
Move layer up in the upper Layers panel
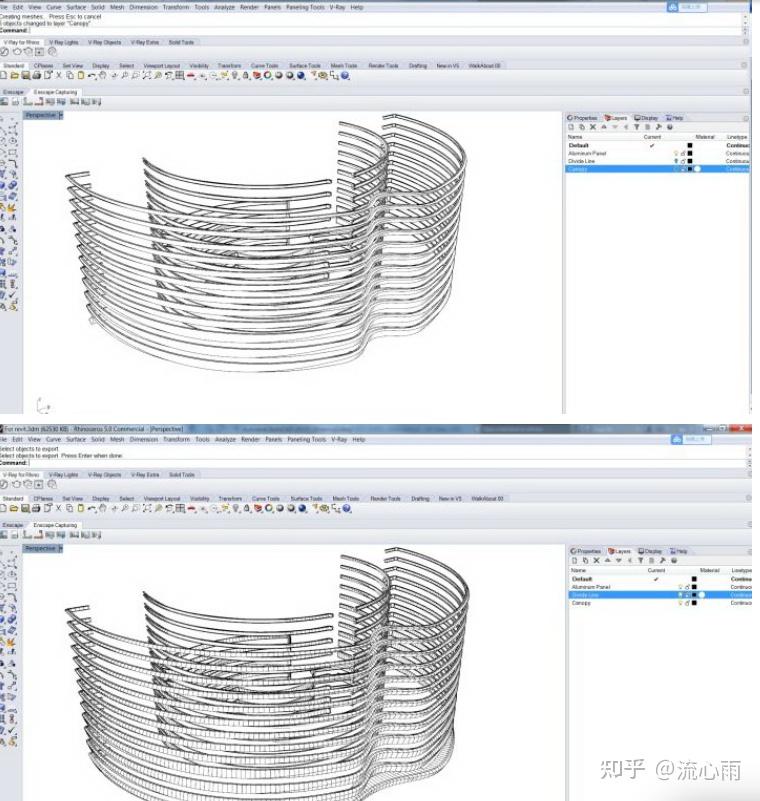click(x=604, y=127)
